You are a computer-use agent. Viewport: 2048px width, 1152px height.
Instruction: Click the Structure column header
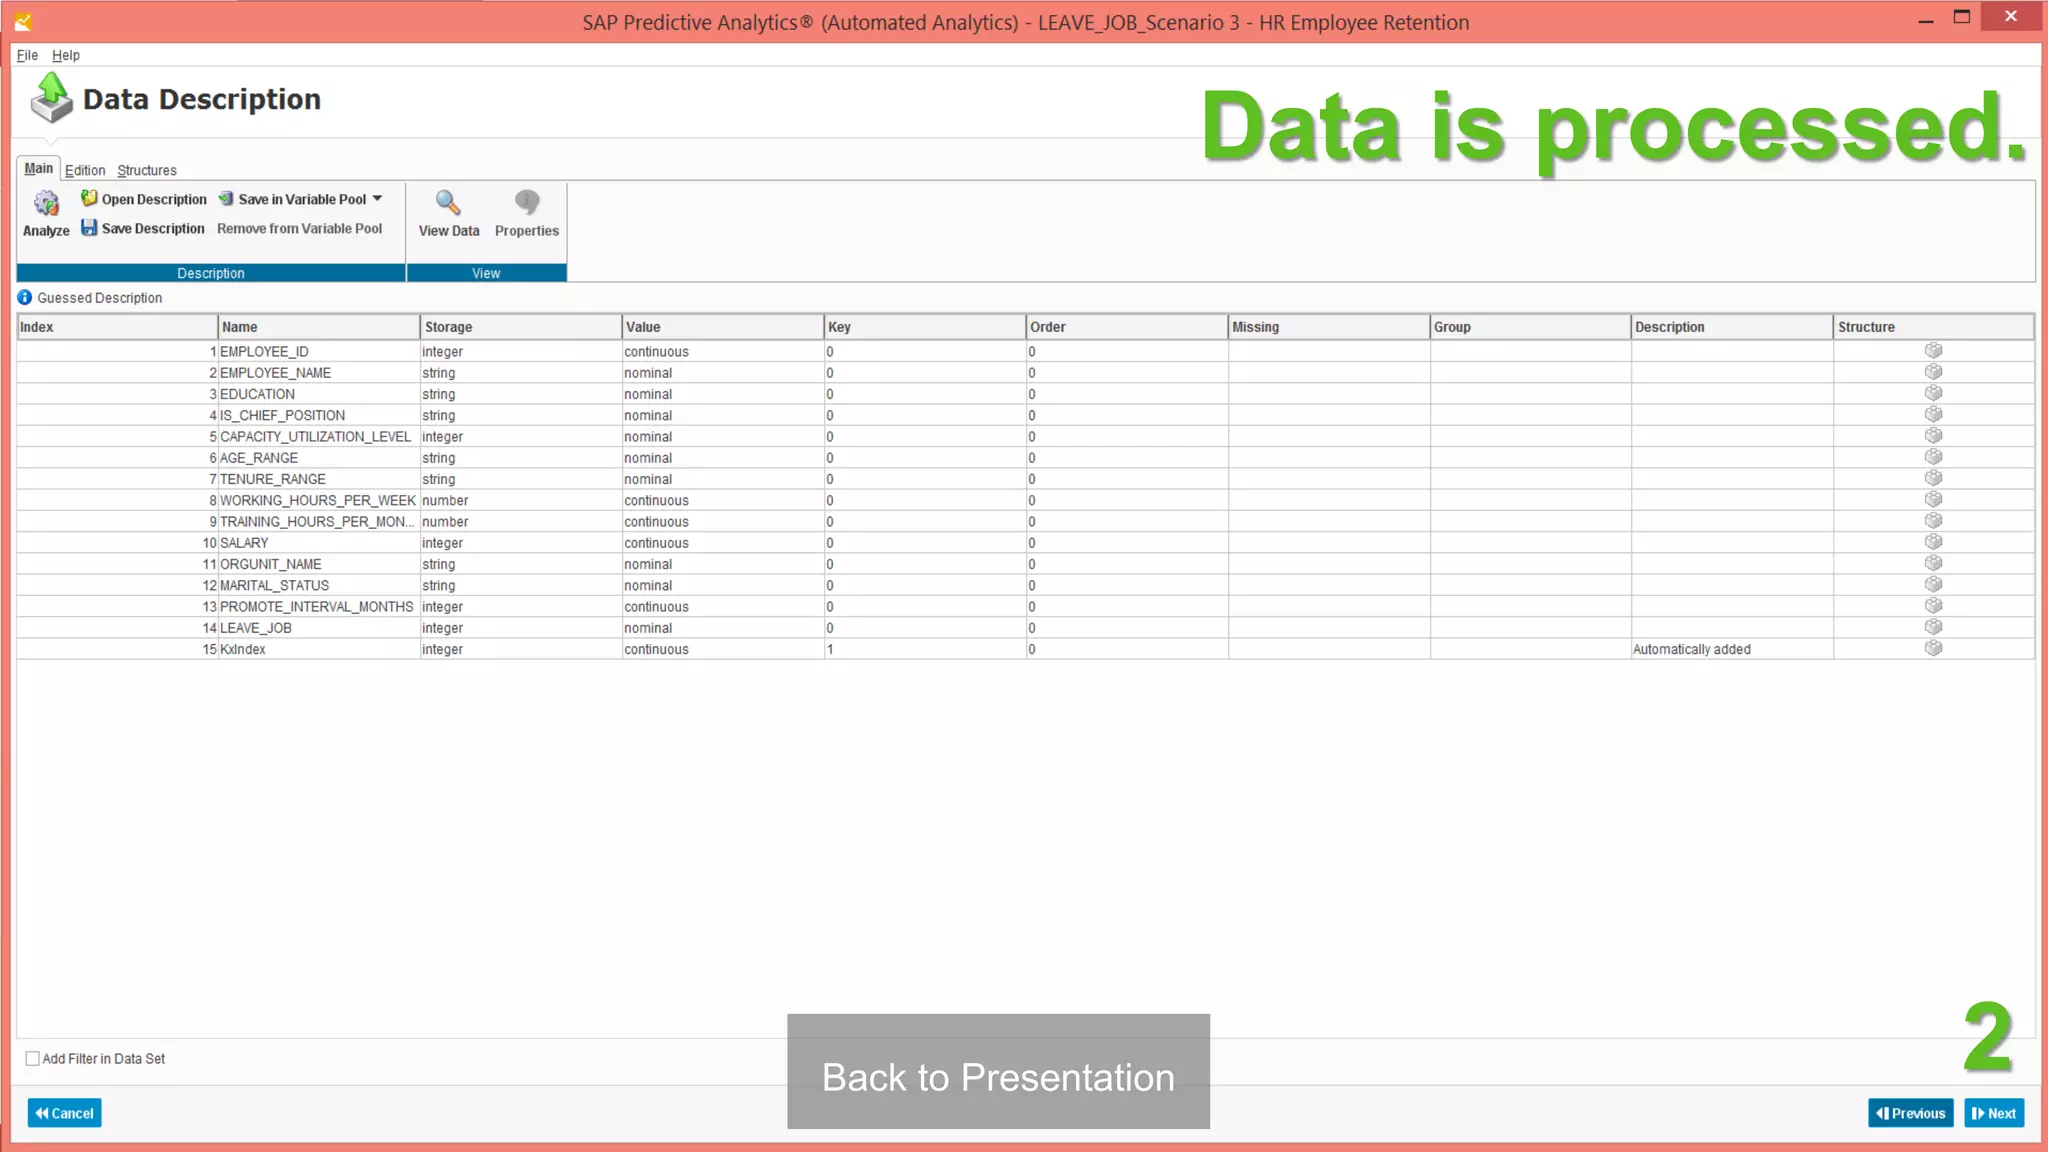coord(1934,327)
